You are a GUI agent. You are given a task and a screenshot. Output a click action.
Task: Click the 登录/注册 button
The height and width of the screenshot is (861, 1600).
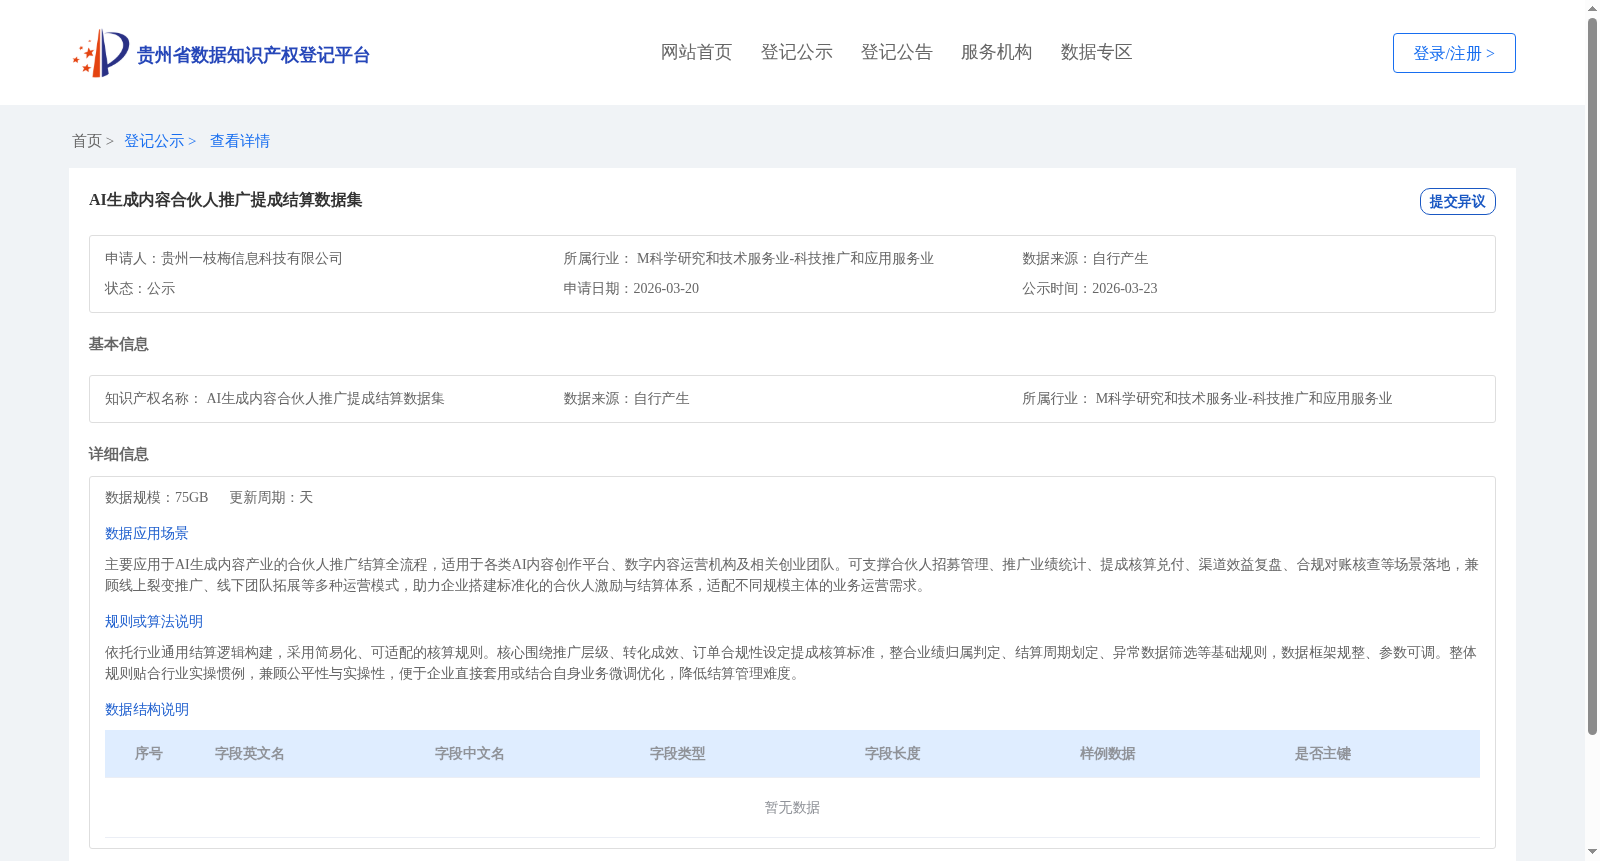1454,53
